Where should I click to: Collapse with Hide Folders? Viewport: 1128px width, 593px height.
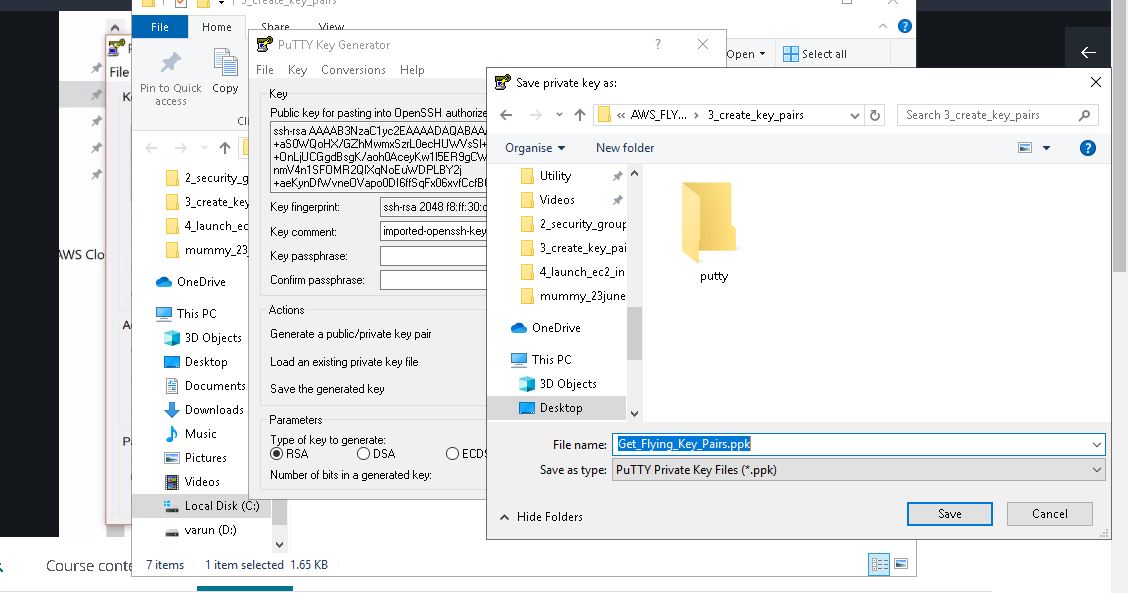[x=541, y=517]
